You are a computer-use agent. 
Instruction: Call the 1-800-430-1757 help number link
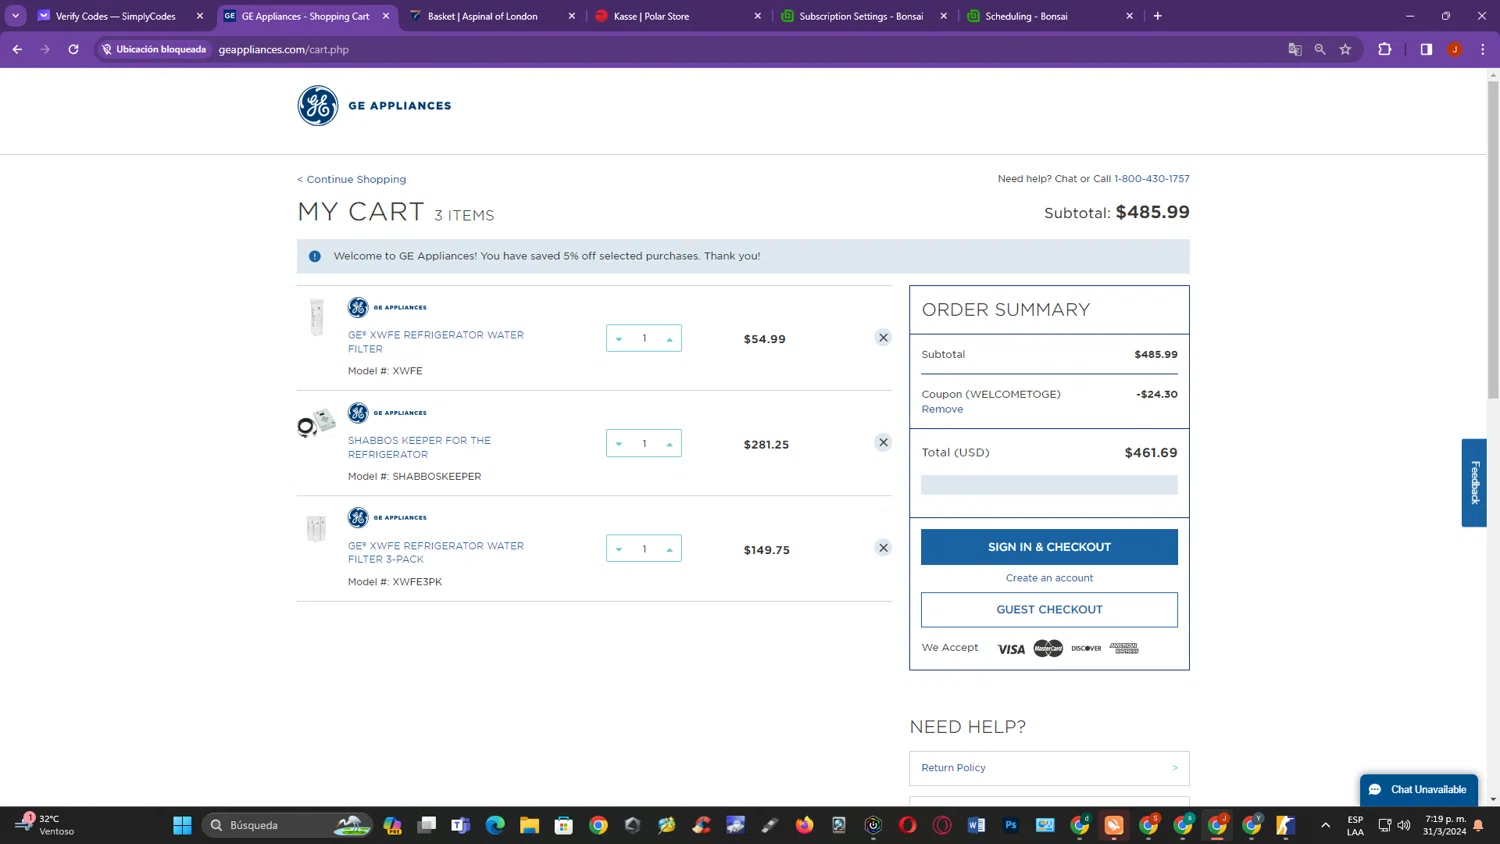coord(1152,178)
